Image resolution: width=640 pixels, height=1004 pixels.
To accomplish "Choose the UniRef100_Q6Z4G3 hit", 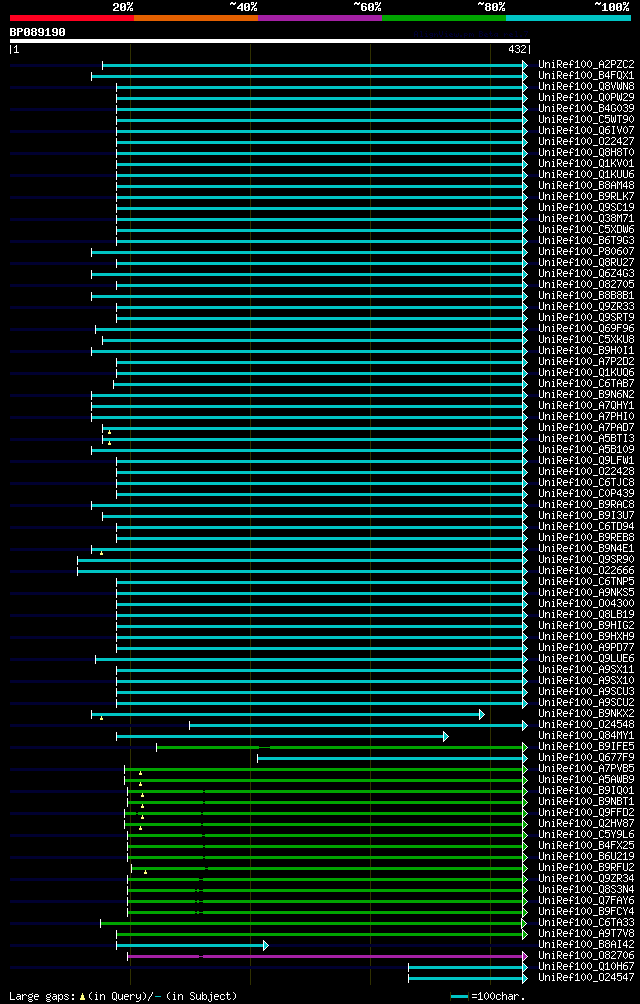I will [x=586, y=274].
